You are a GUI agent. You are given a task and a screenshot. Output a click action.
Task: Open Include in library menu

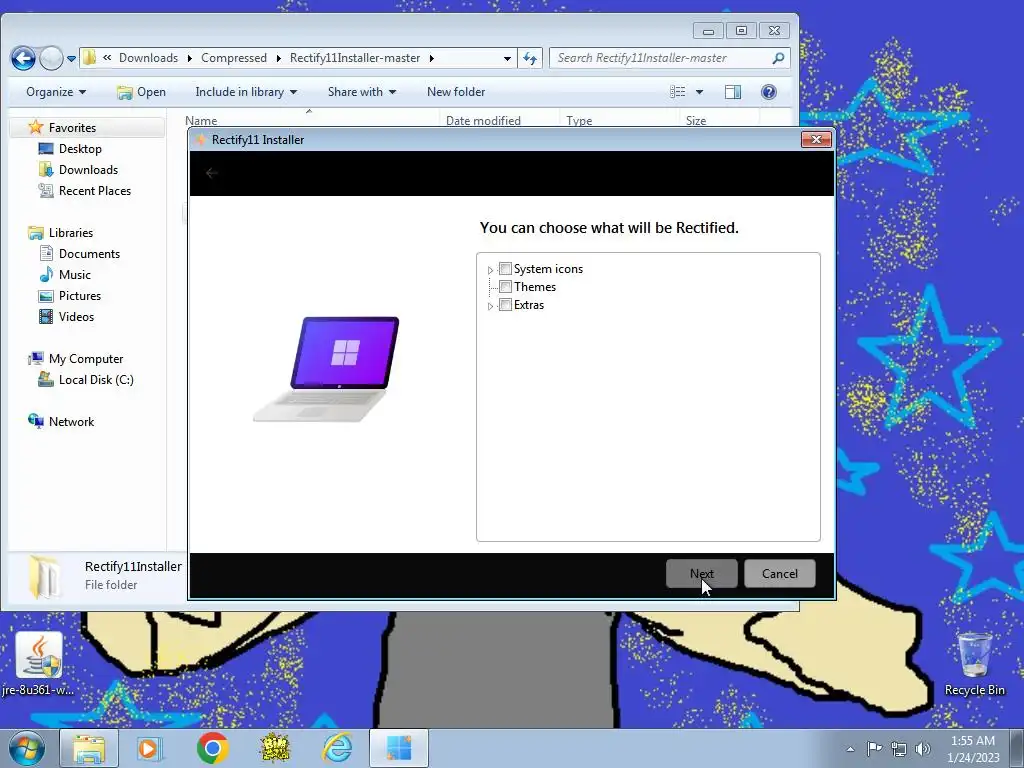tap(246, 92)
